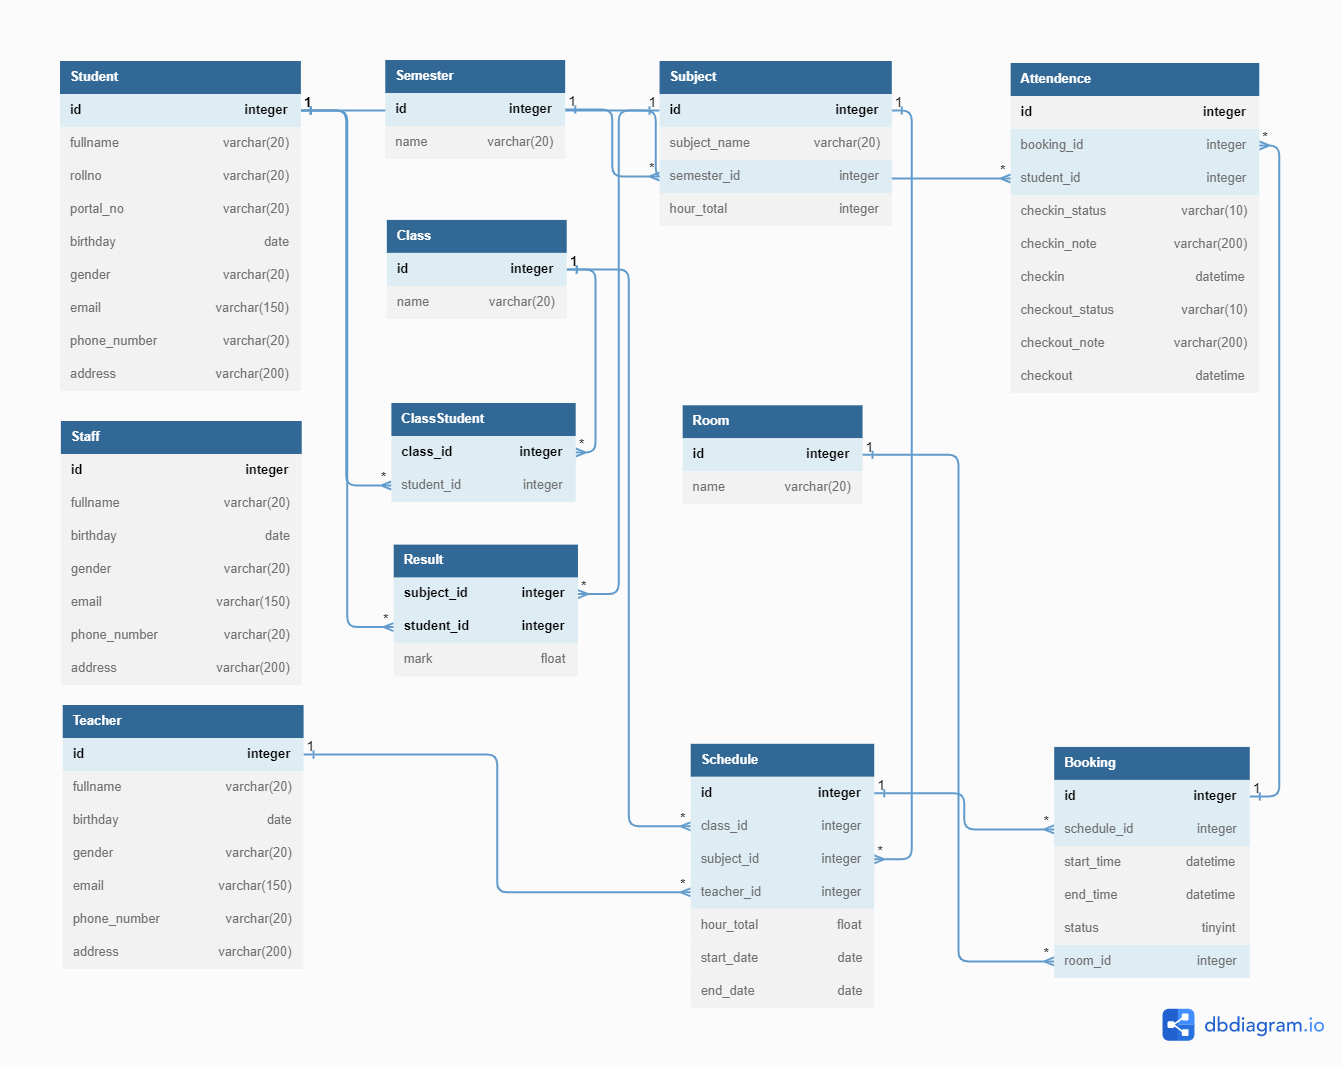The height and width of the screenshot is (1067, 1342).
Task: Select the Semester table header
Action: click(474, 76)
